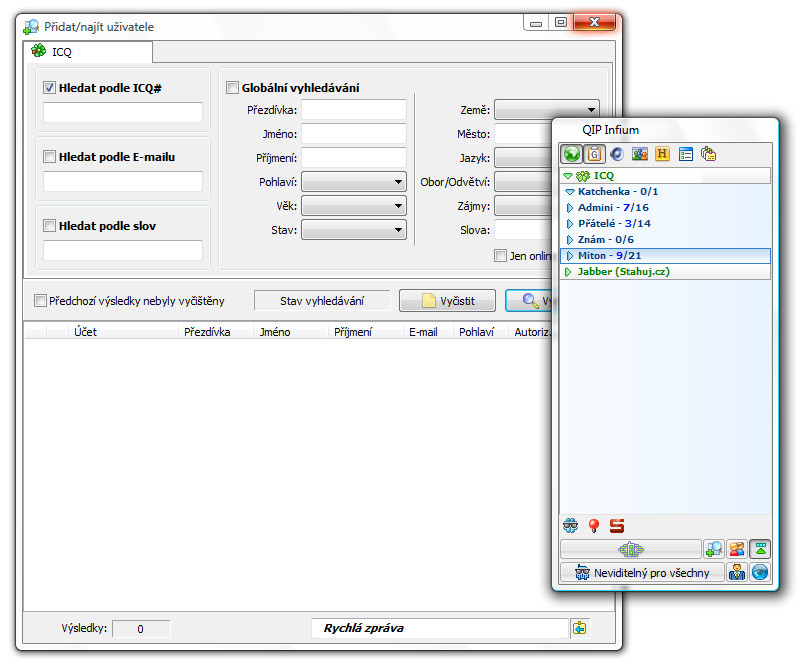Collapse the ICQ account group

pos(568,176)
